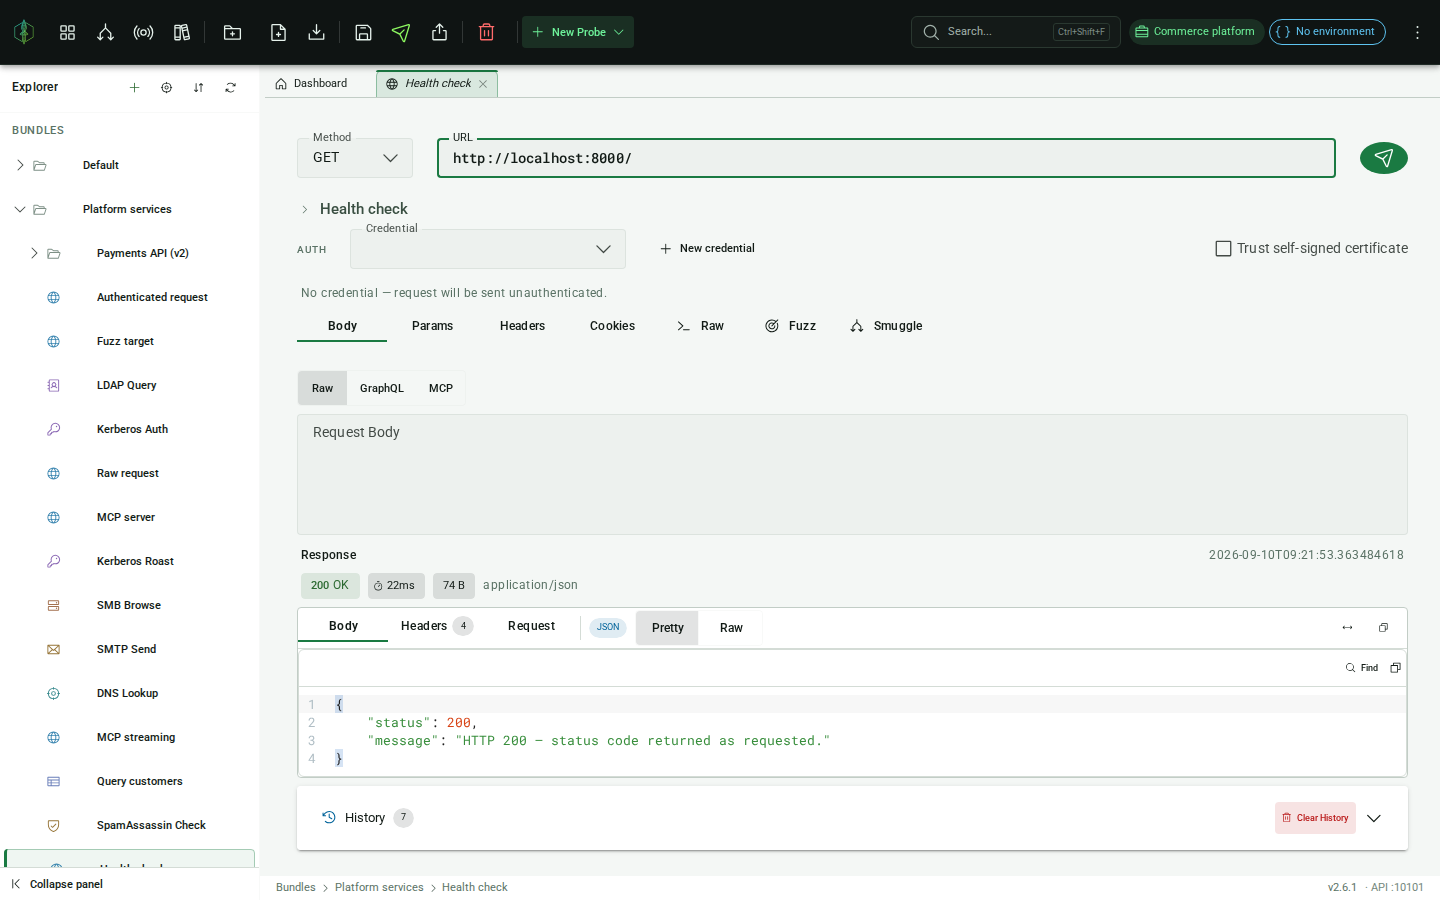Open the vertical three-dot menu
This screenshot has width=1440, height=900.
click(x=1417, y=32)
